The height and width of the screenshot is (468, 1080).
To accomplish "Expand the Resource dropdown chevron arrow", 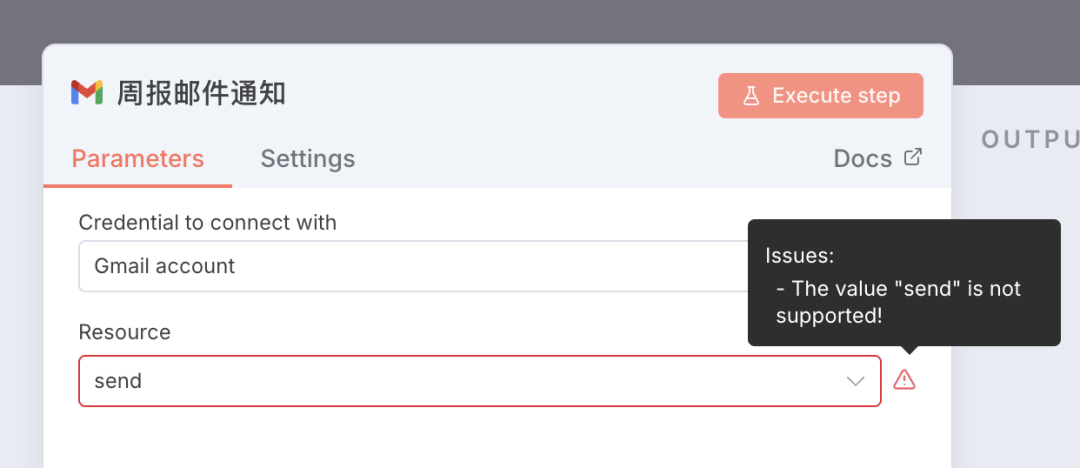I will [855, 381].
